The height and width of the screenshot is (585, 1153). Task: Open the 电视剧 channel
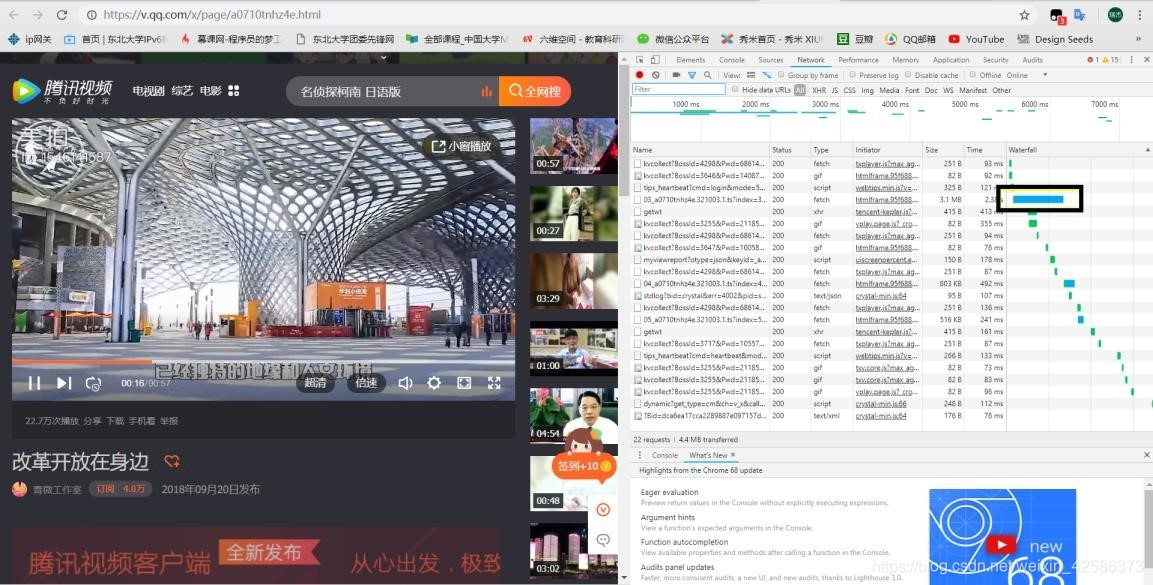point(149,90)
